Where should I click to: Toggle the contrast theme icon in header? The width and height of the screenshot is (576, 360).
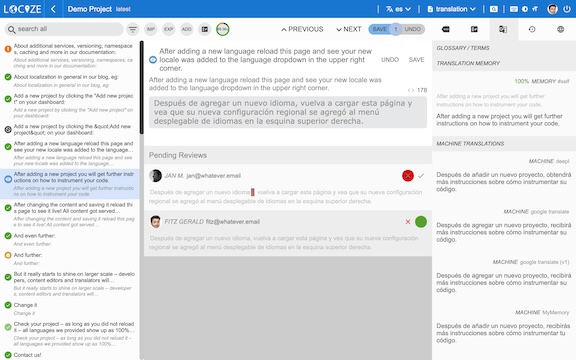pos(525,9)
